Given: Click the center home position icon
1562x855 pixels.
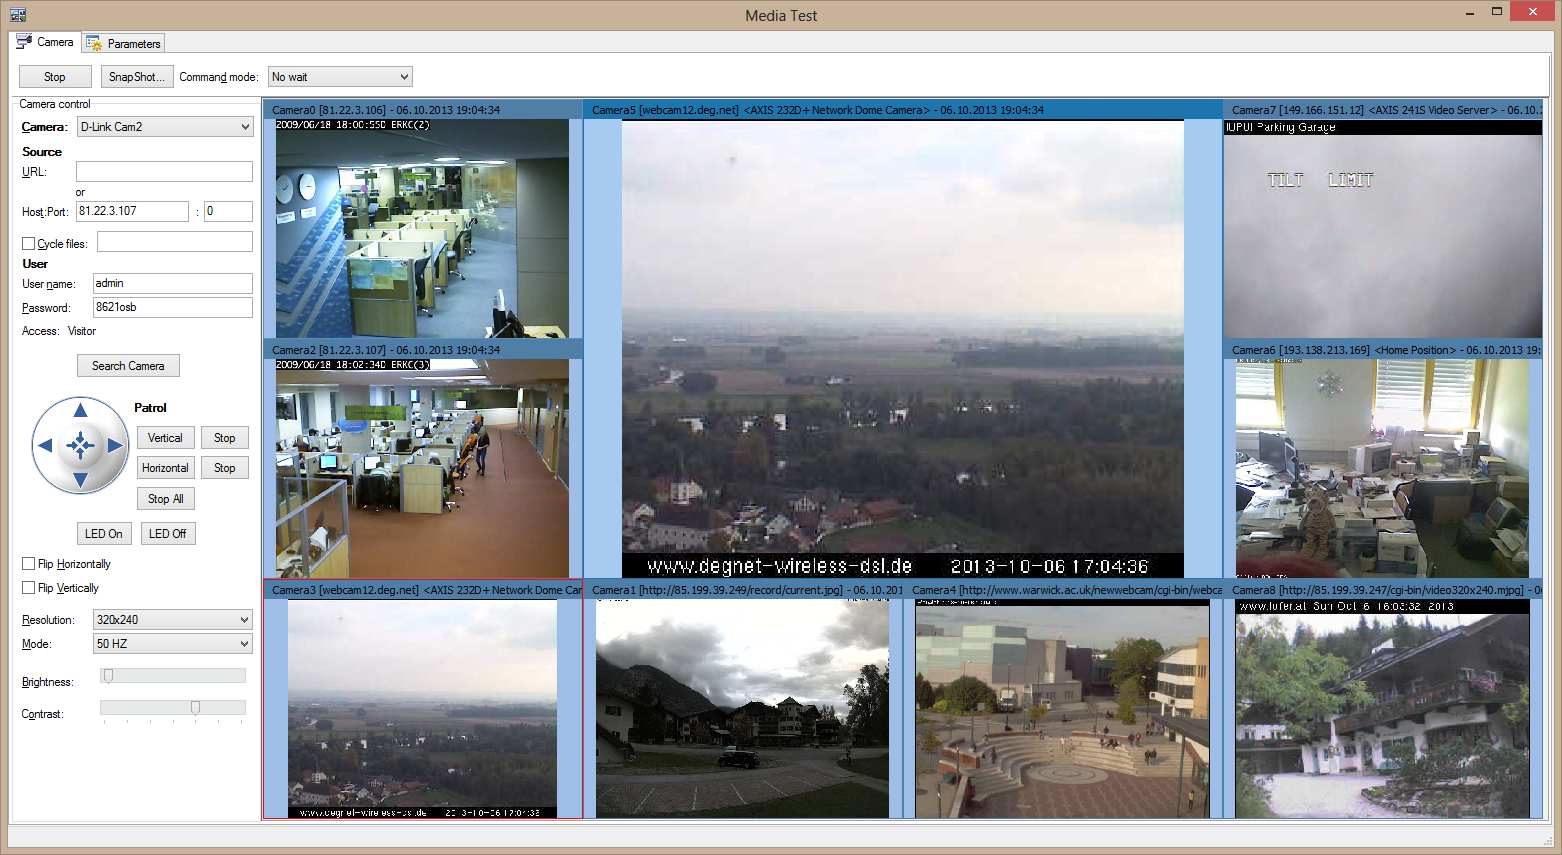Looking at the screenshot, I should click(x=80, y=446).
